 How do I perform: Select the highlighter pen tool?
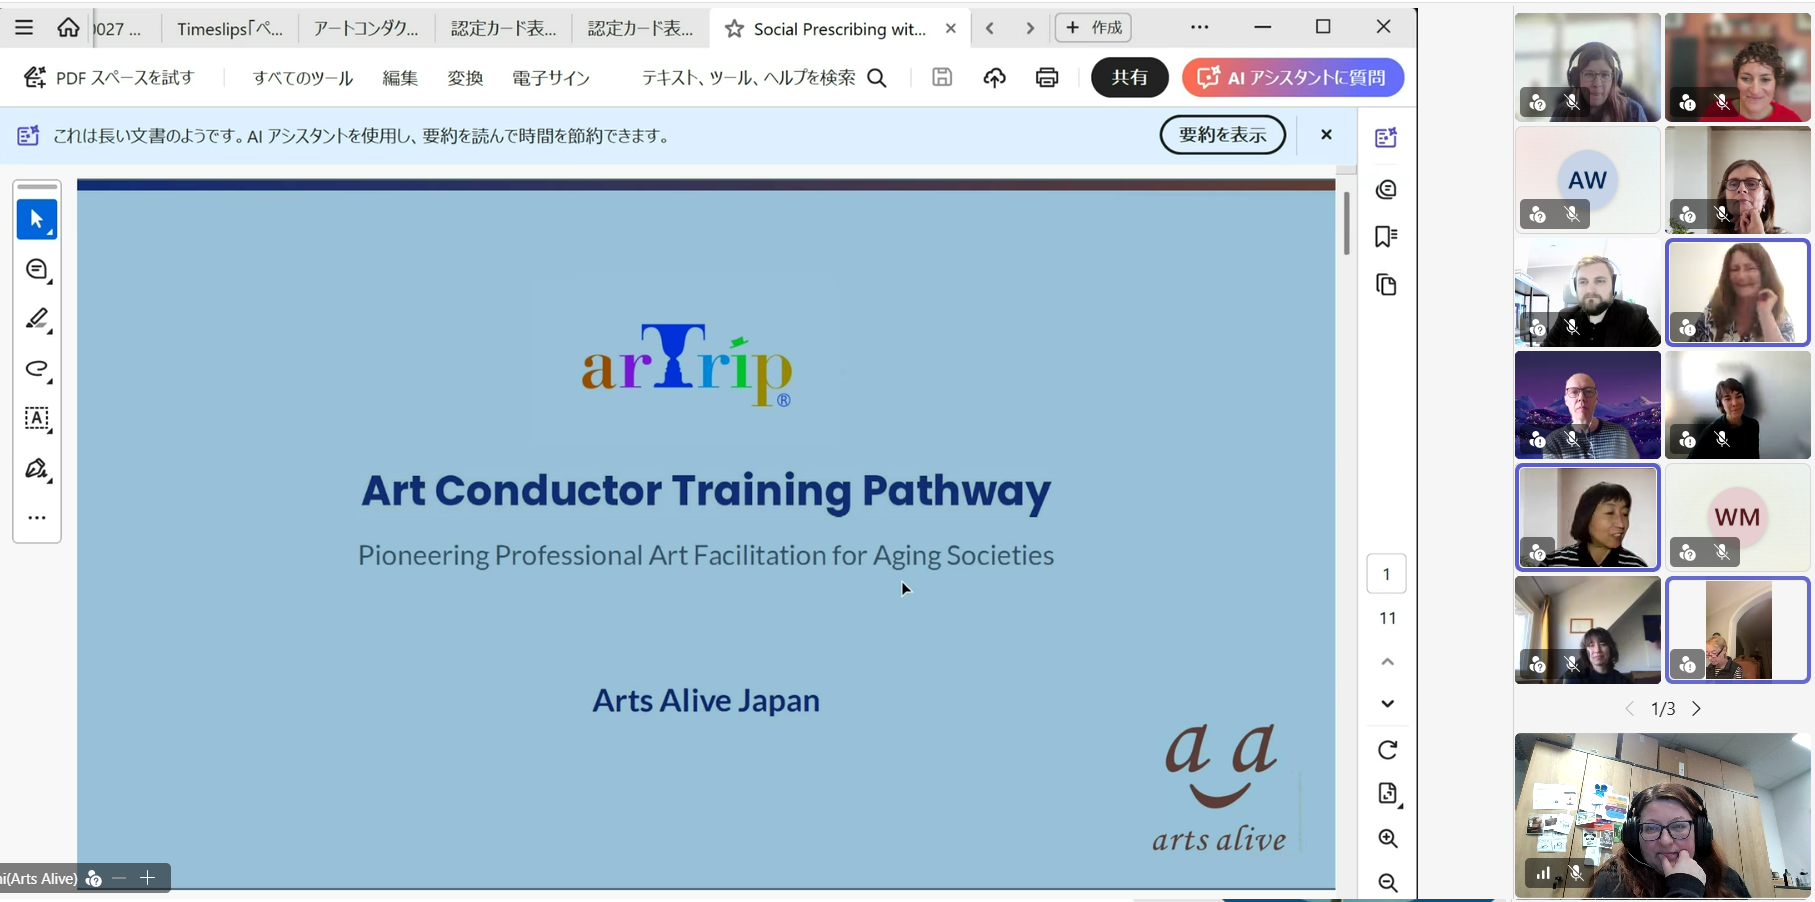click(37, 319)
